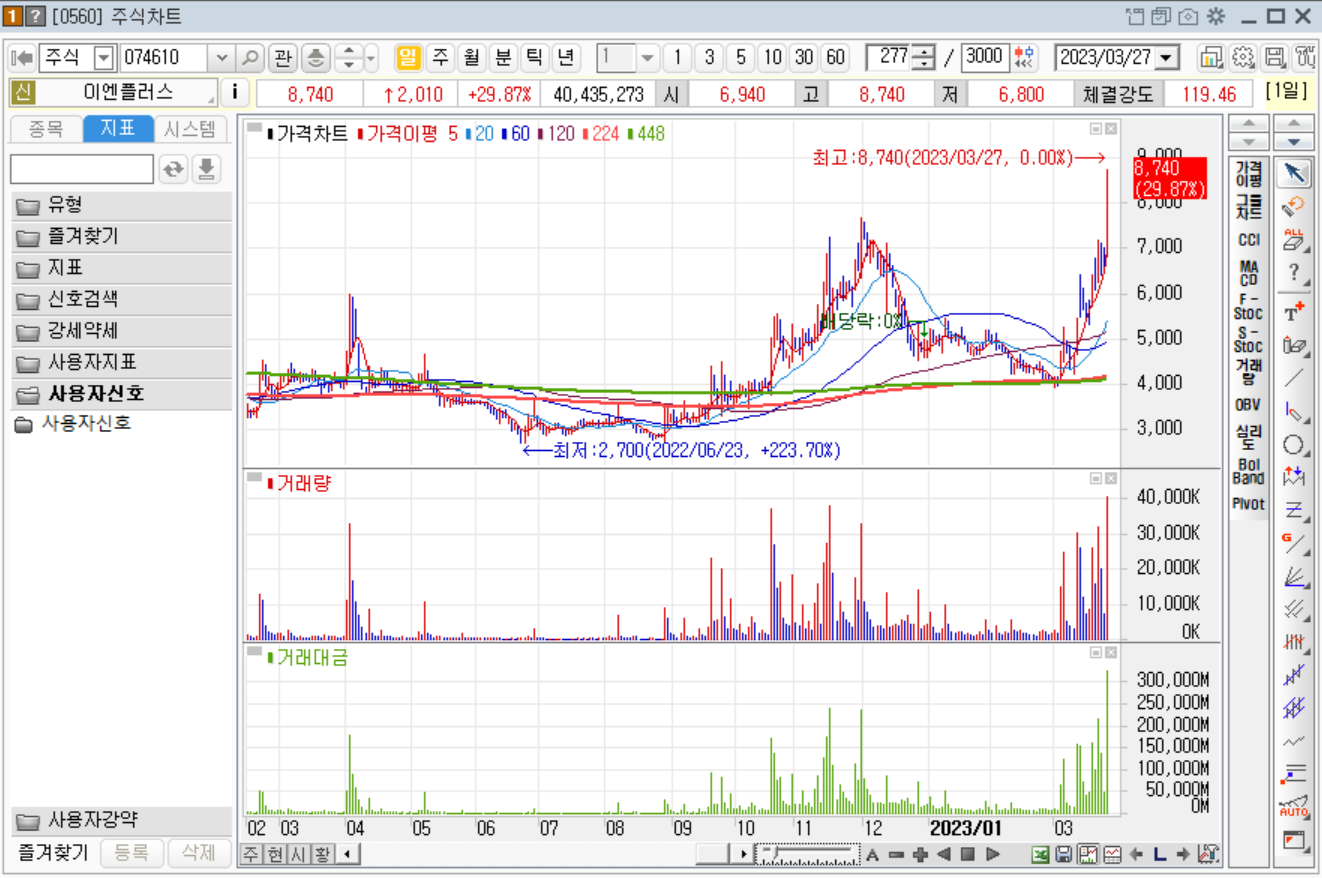Open the help question-mark tool
The height and width of the screenshot is (878, 1322).
(x=1295, y=272)
